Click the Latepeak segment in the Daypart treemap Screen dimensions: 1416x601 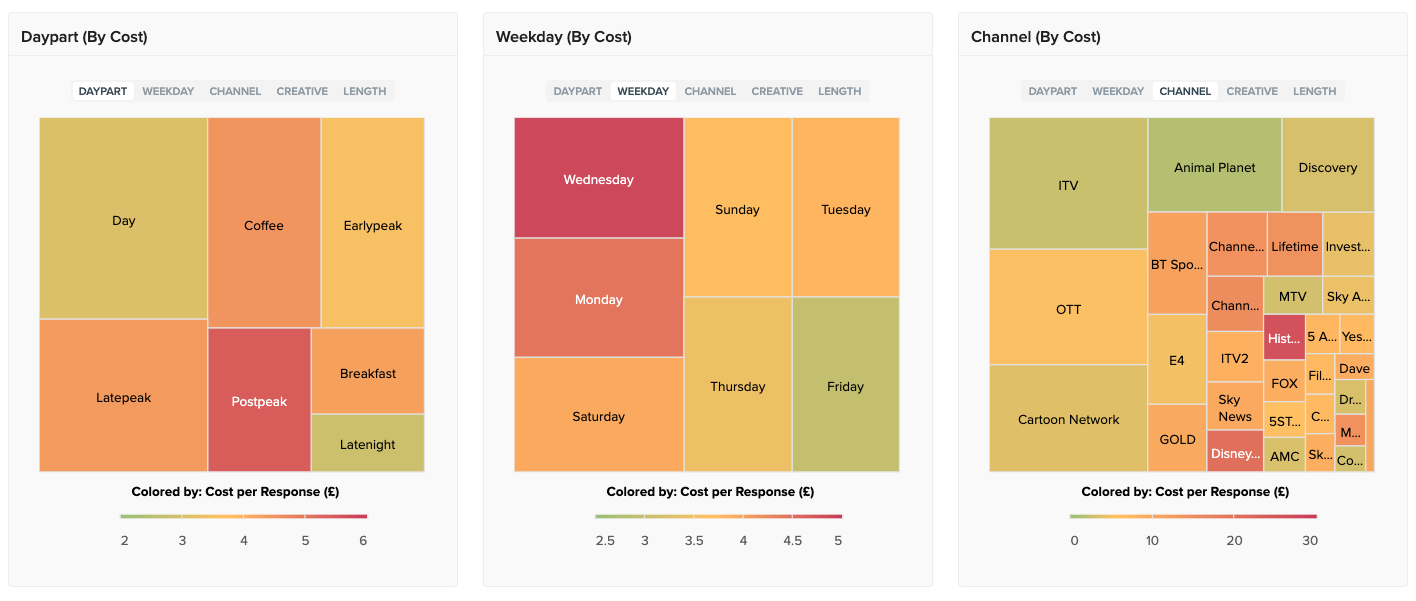[123, 397]
